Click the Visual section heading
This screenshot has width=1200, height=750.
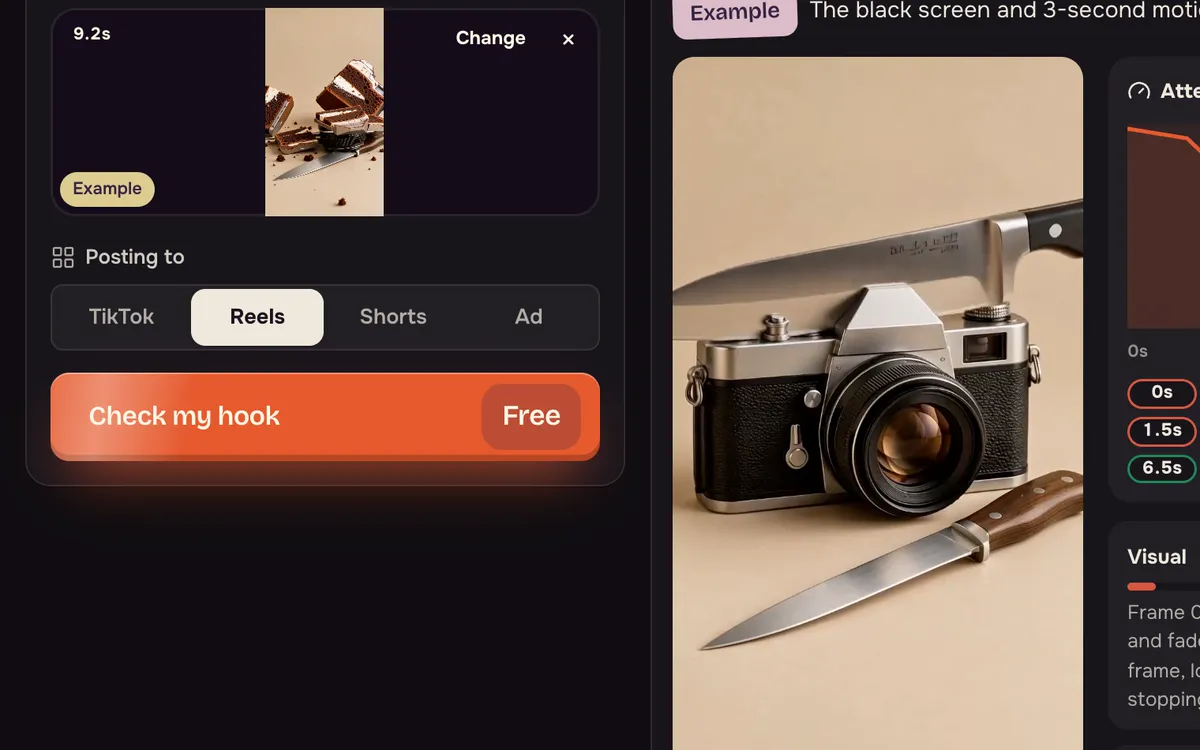(1157, 557)
